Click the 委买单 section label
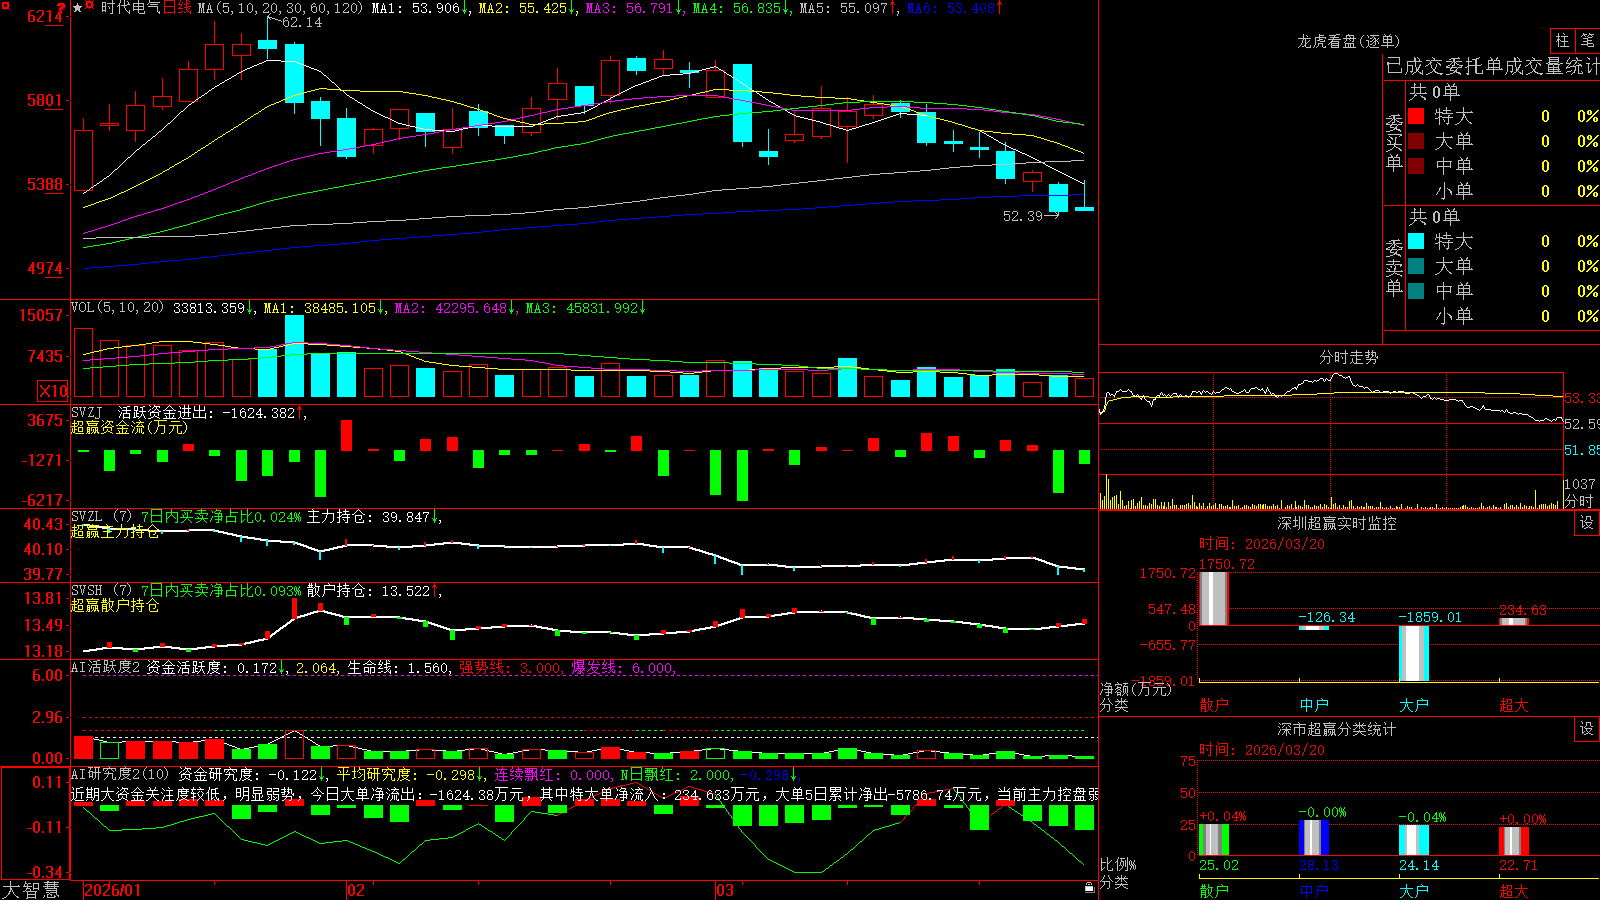The width and height of the screenshot is (1600, 900). 1394,143
